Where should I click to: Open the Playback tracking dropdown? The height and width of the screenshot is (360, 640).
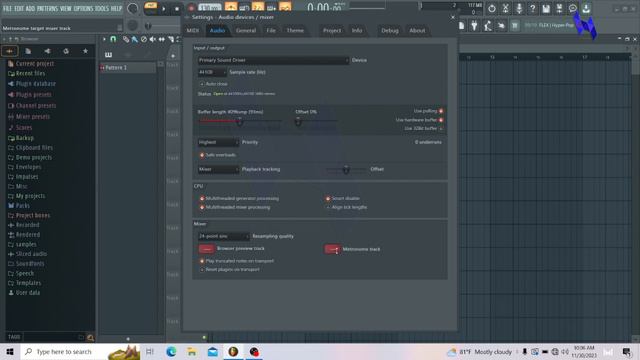pos(218,169)
